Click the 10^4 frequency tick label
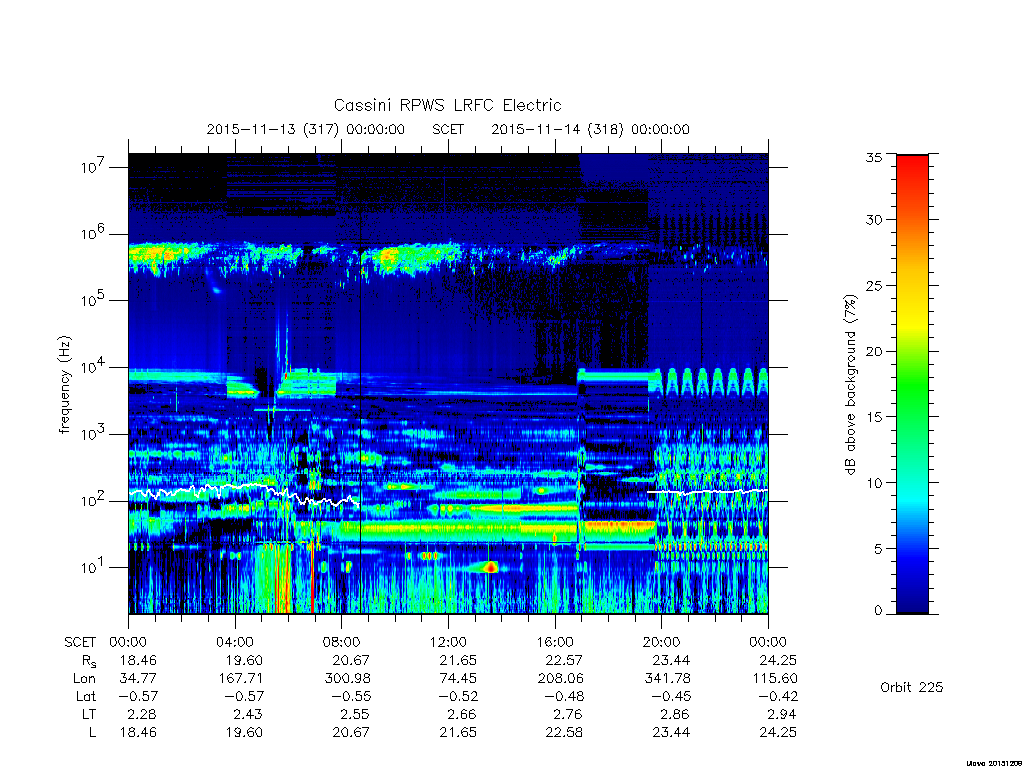Screen dimensions: 1024x768 [x=93, y=366]
